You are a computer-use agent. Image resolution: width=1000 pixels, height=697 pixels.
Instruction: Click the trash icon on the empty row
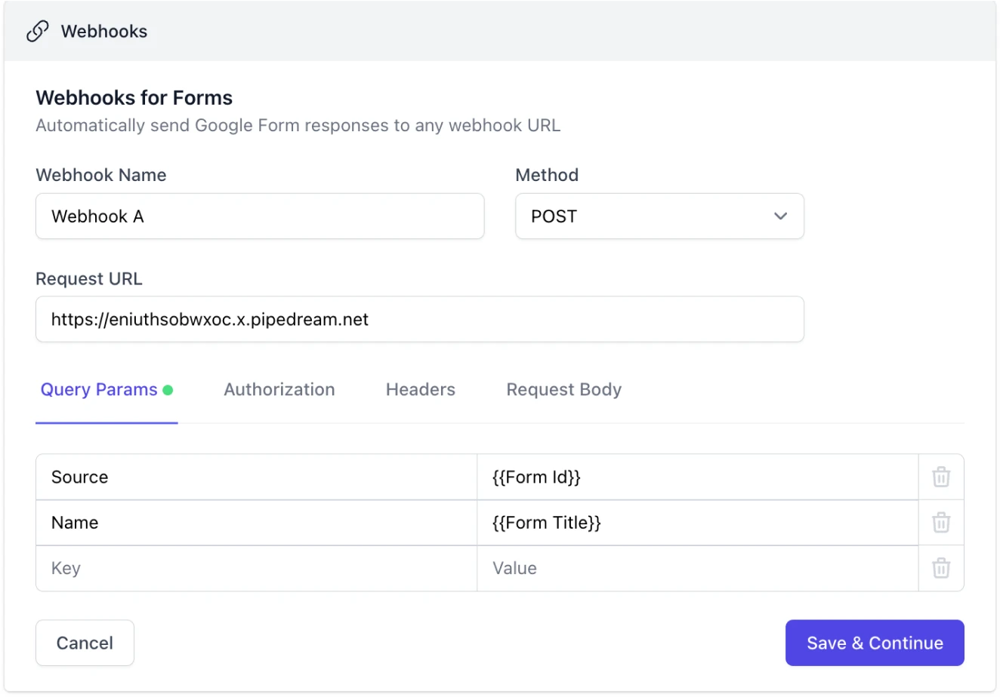coord(941,568)
